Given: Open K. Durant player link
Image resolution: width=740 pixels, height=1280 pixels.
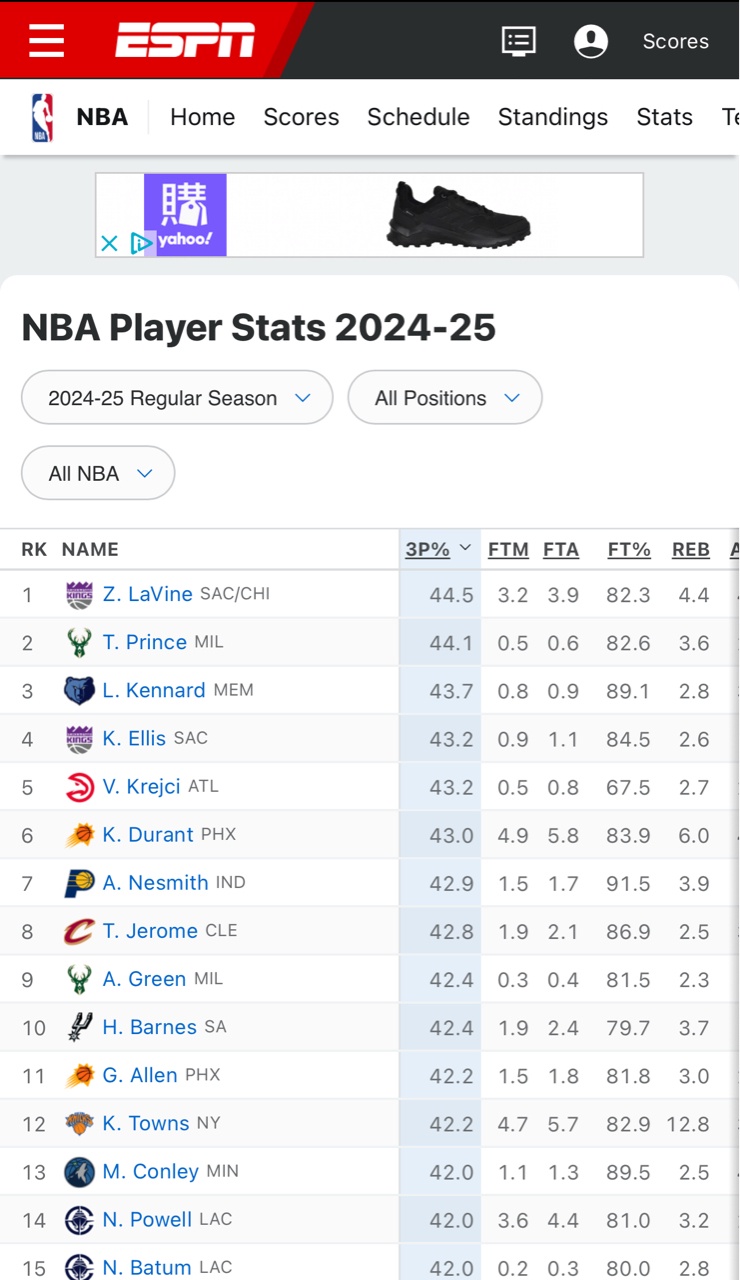Looking at the screenshot, I should point(148,834).
